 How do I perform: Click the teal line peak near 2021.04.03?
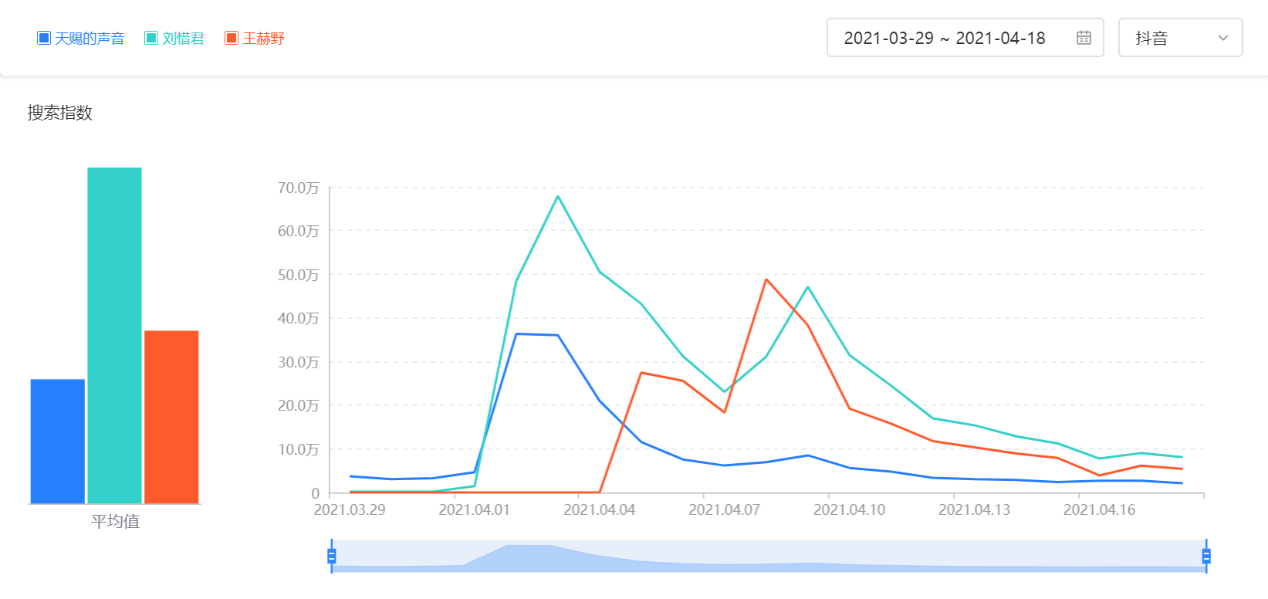coord(558,196)
